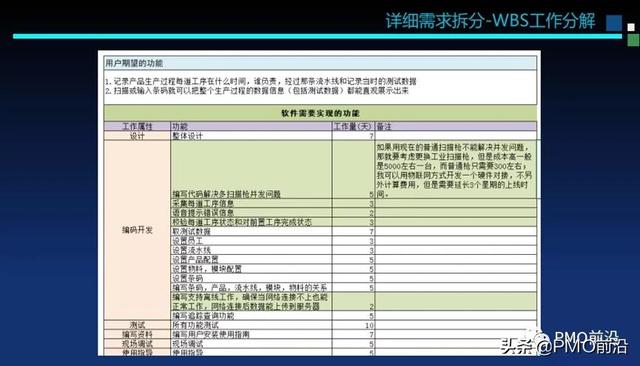Click the 用户期望的功能 header bar
640x366 pixels.
[320, 63]
